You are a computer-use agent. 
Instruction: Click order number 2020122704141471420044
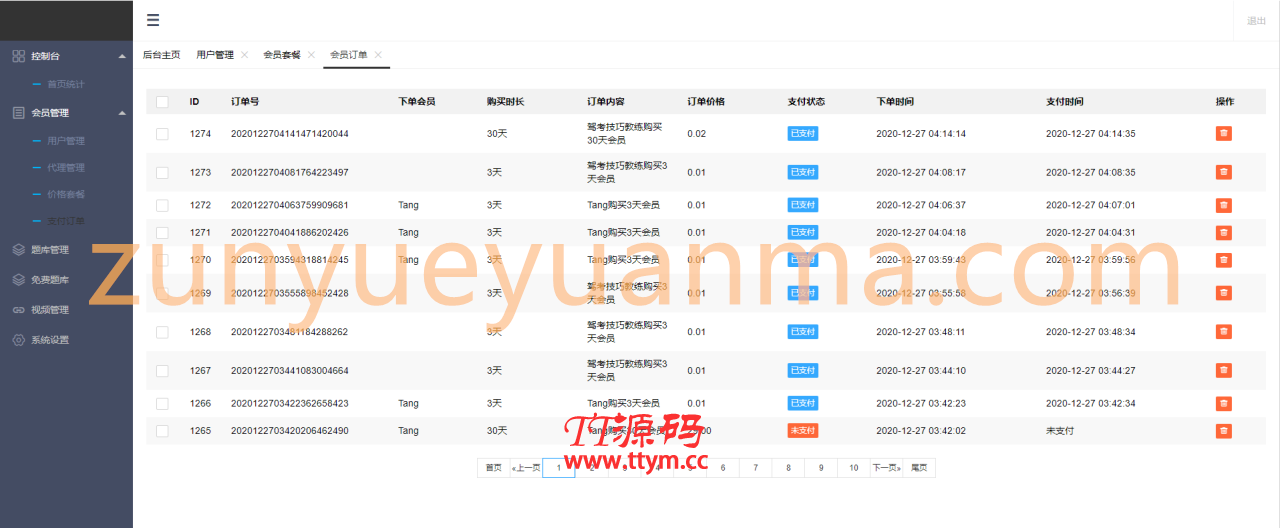tap(290, 133)
